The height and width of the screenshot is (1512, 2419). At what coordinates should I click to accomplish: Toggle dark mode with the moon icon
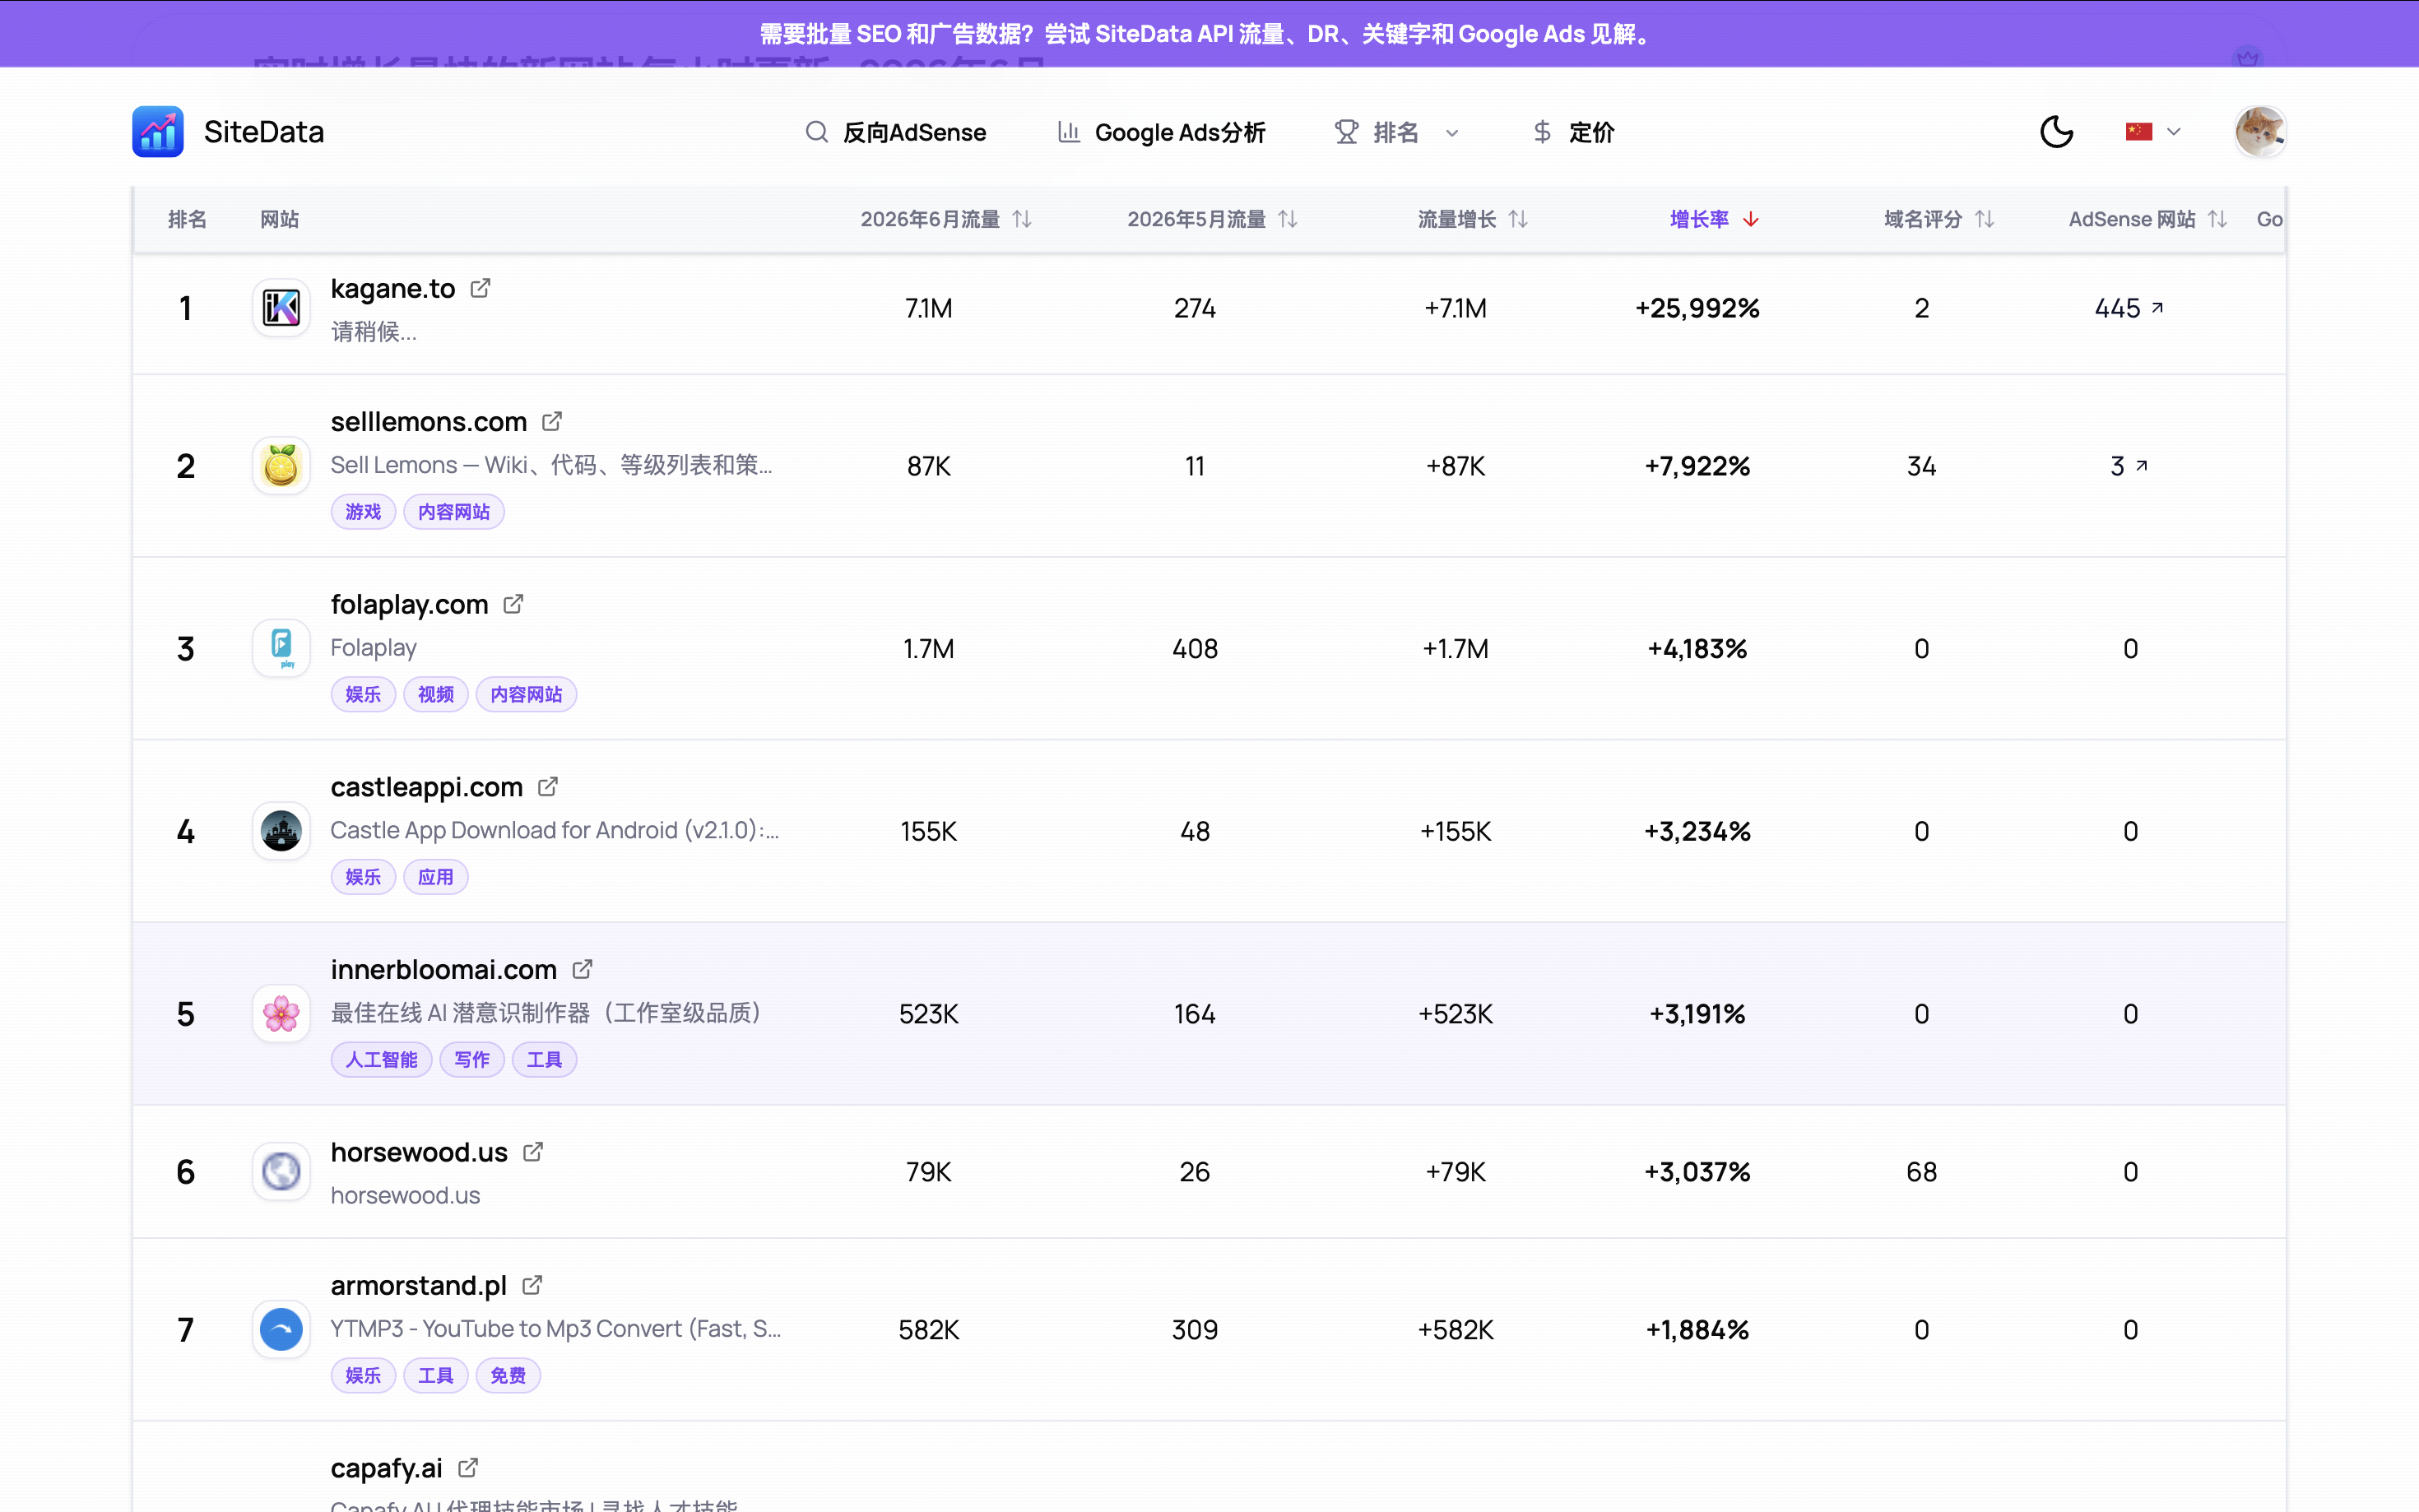point(2056,131)
